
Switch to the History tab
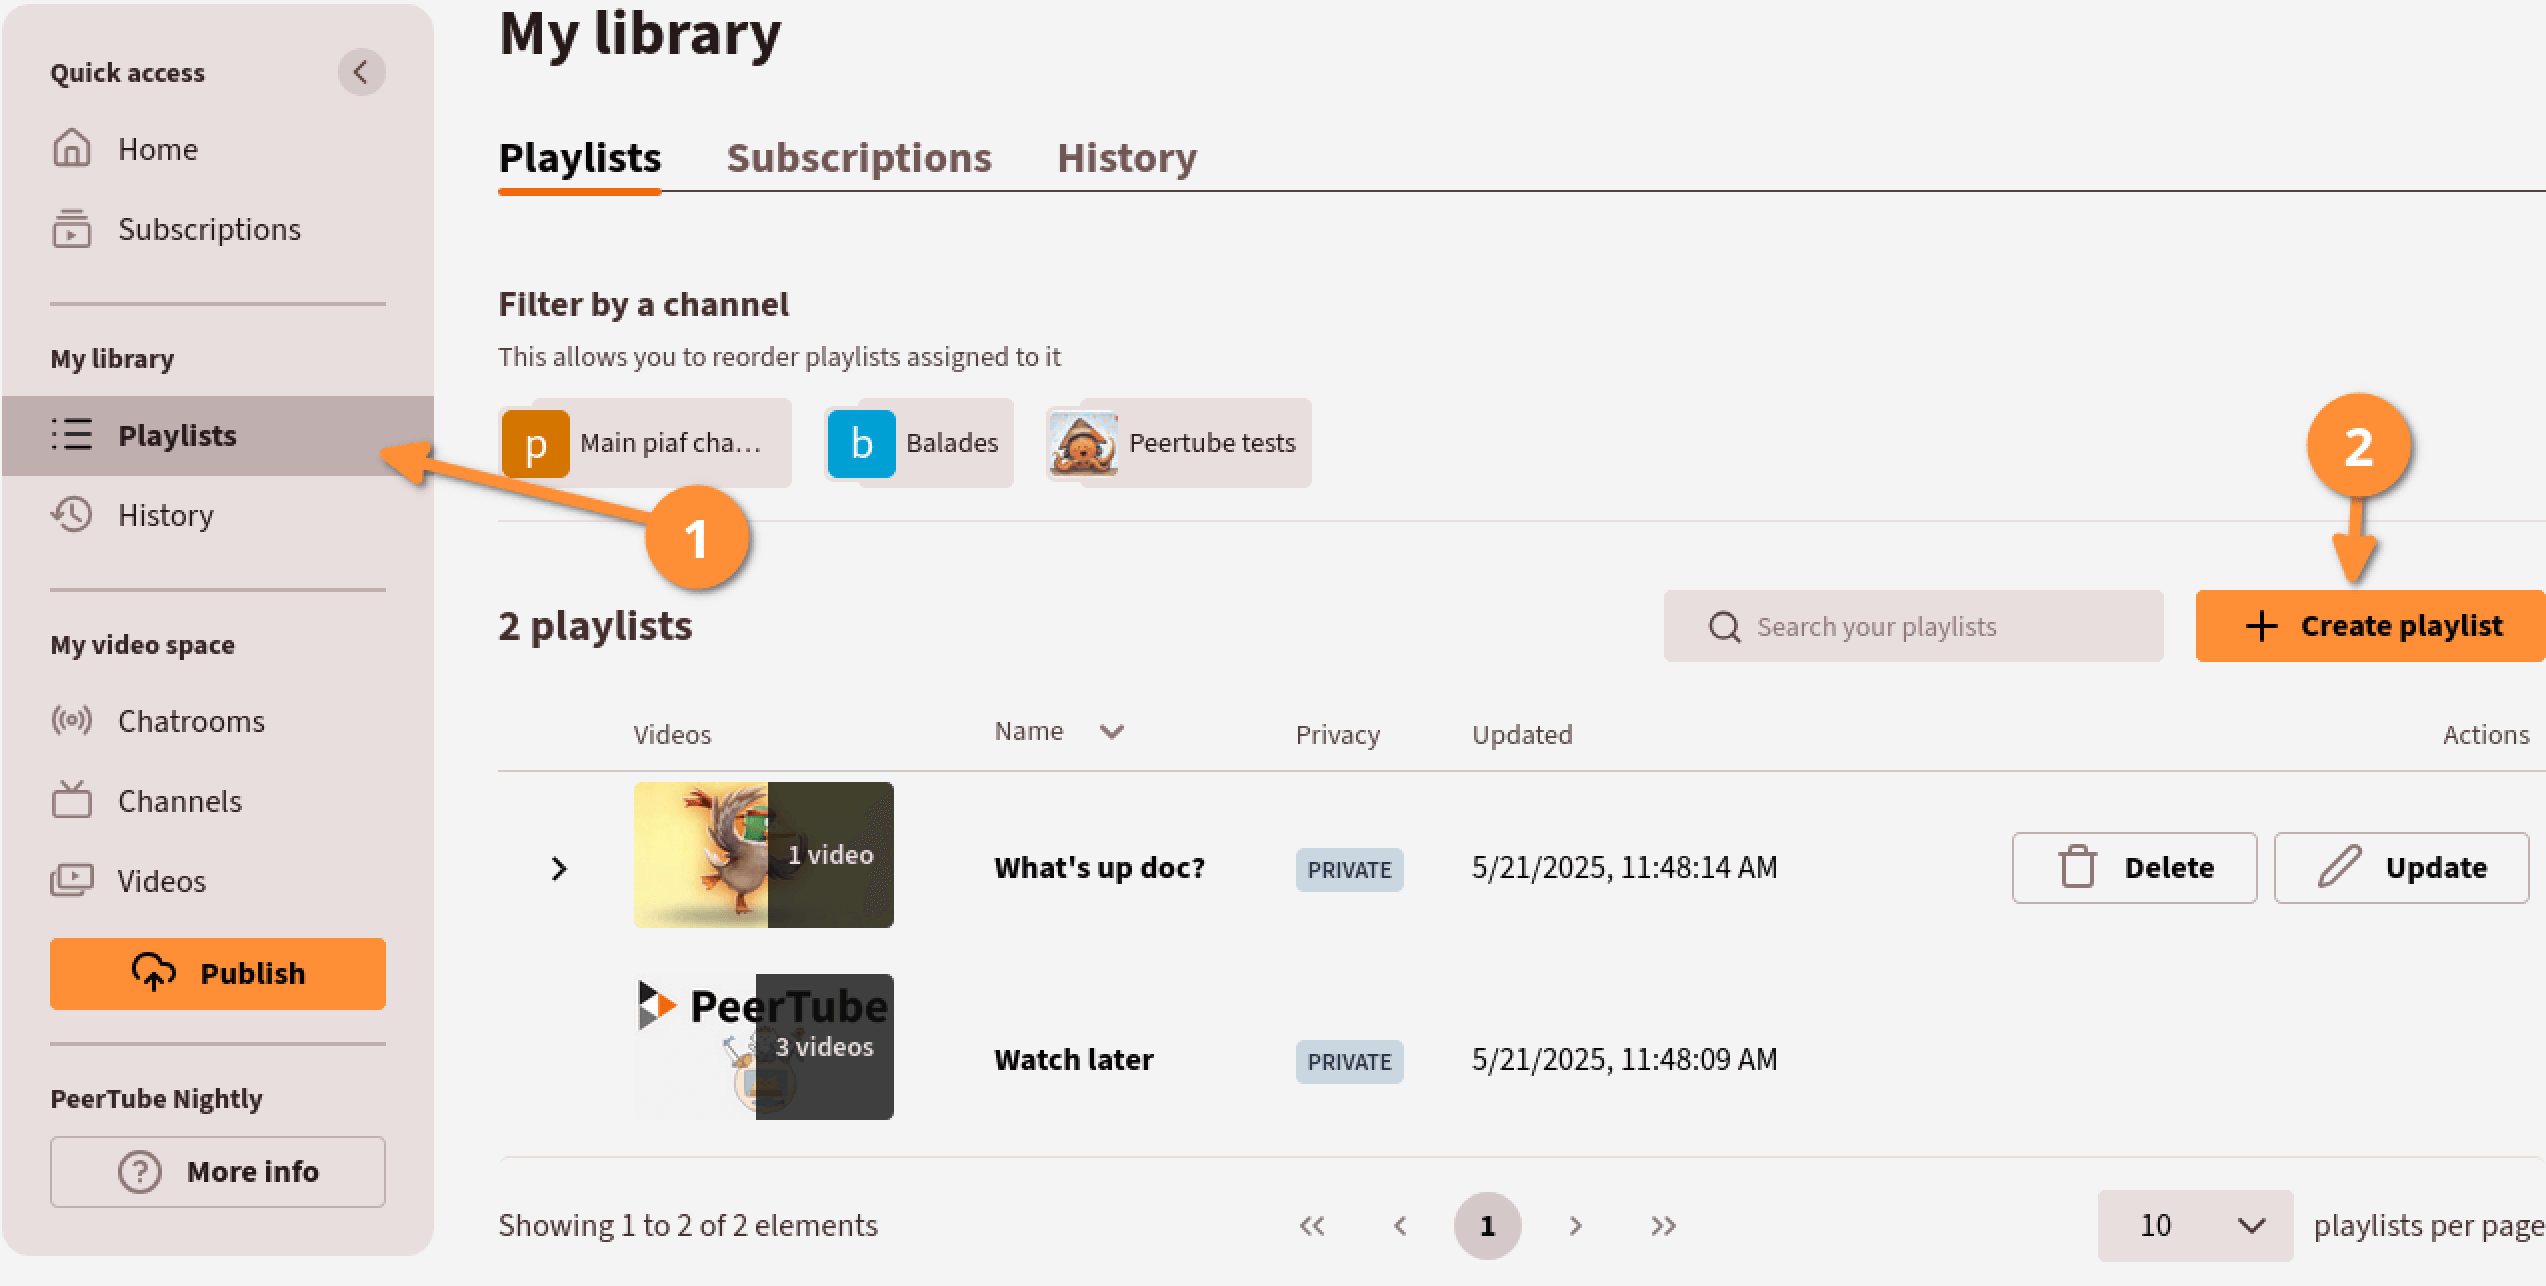pyautogui.click(x=1126, y=158)
